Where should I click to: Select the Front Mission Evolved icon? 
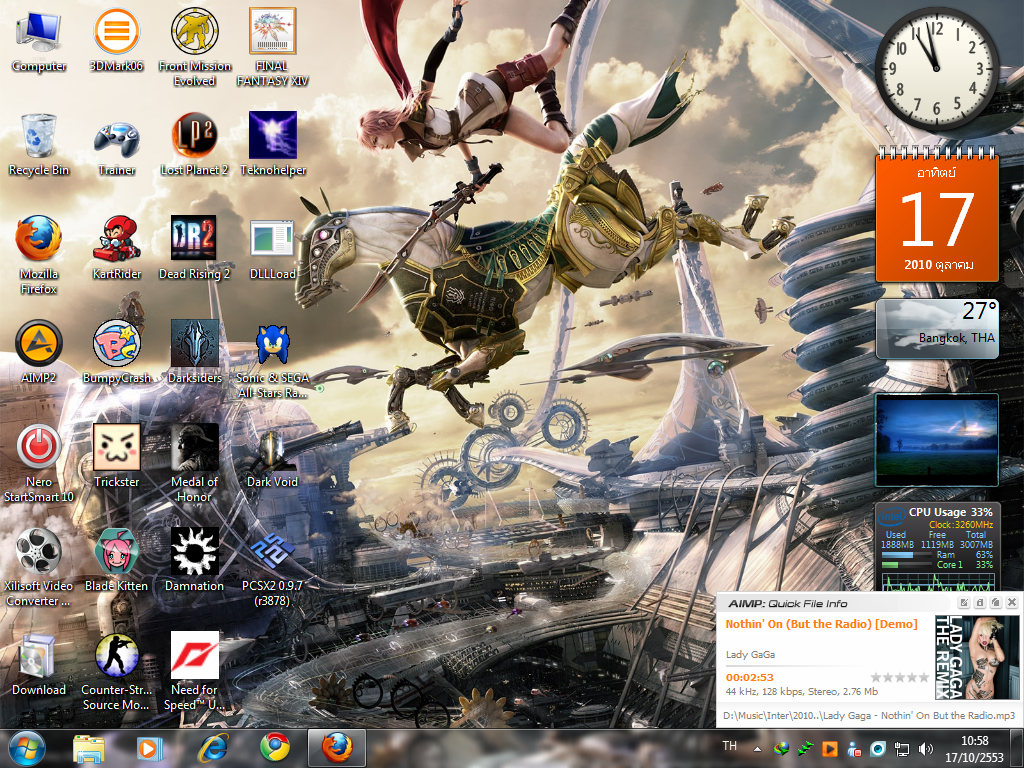coord(195,47)
